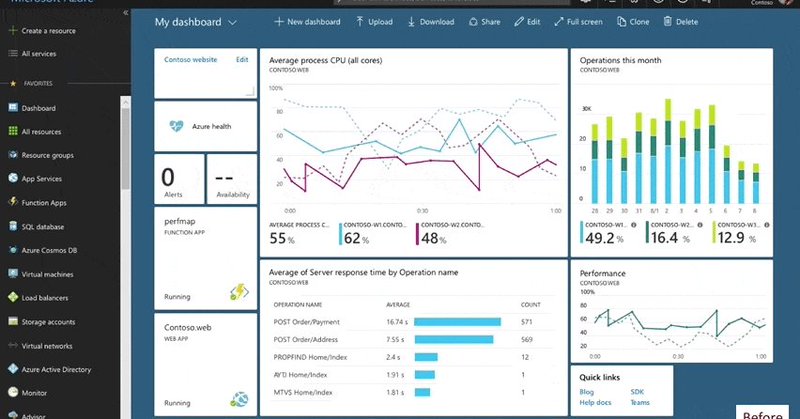Click the OPERATION NAME column header
Screen dimensions: 800x419
click(297, 305)
